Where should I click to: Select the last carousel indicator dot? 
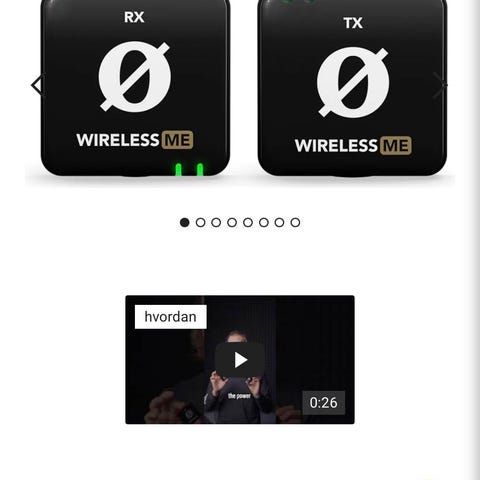(x=295, y=222)
